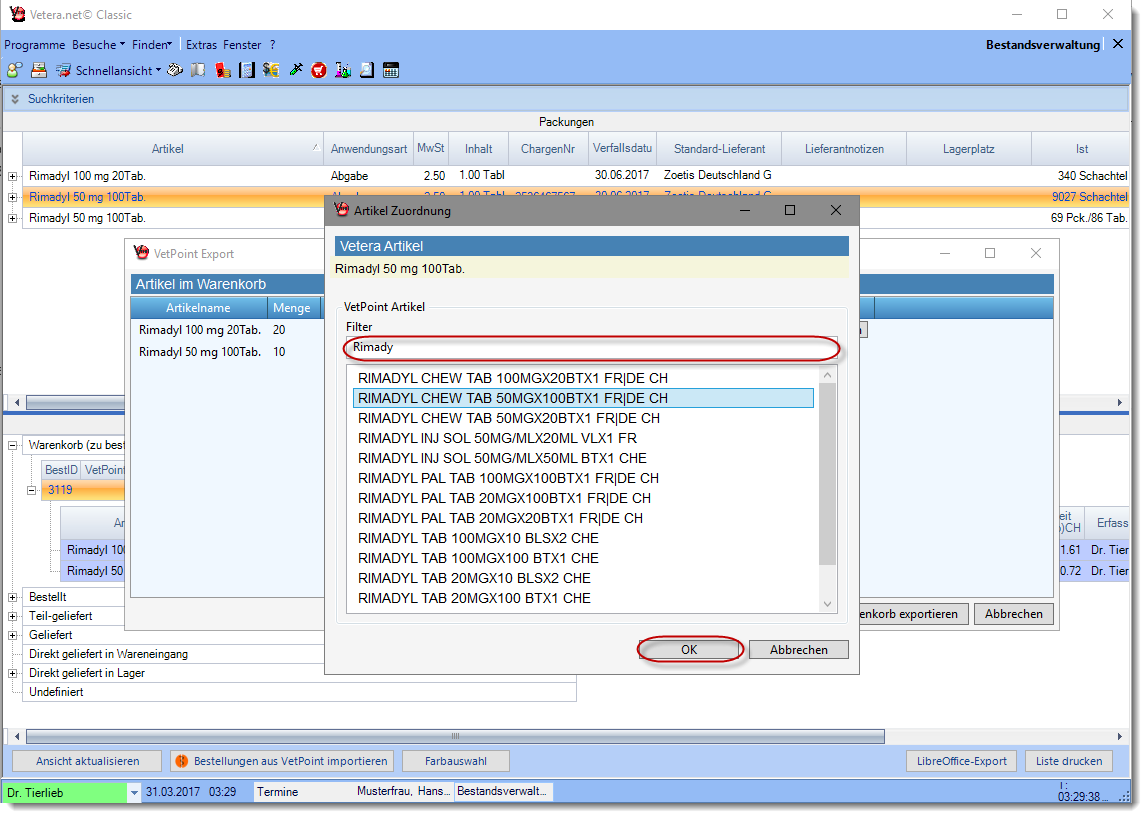Open the file drawer cabinet icon

(x=39, y=70)
